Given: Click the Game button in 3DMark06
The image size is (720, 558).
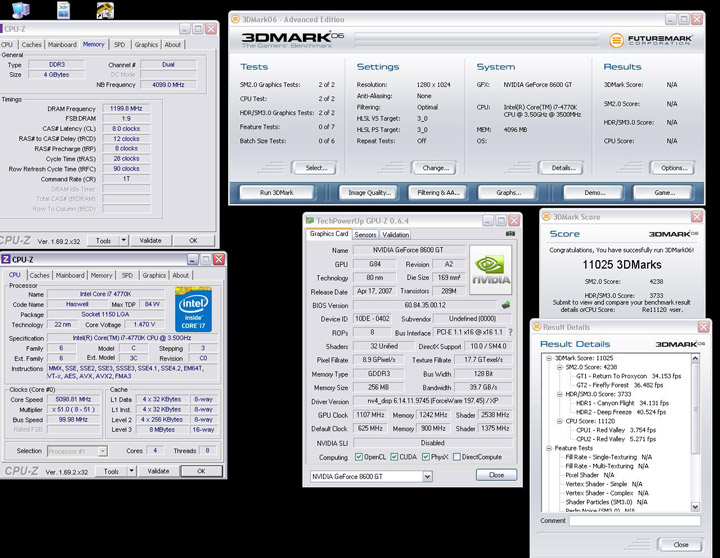Looking at the screenshot, I should [x=664, y=192].
